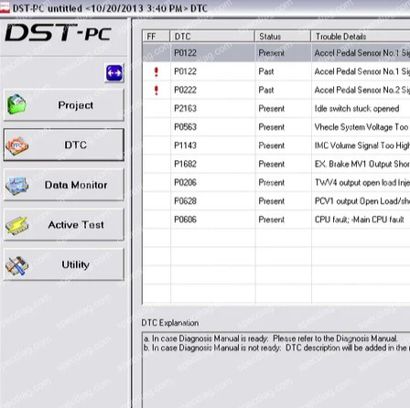This screenshot has width=410, height=408.
Task: Click the red exclamation mark beside P0122
Action: [156, 72]
